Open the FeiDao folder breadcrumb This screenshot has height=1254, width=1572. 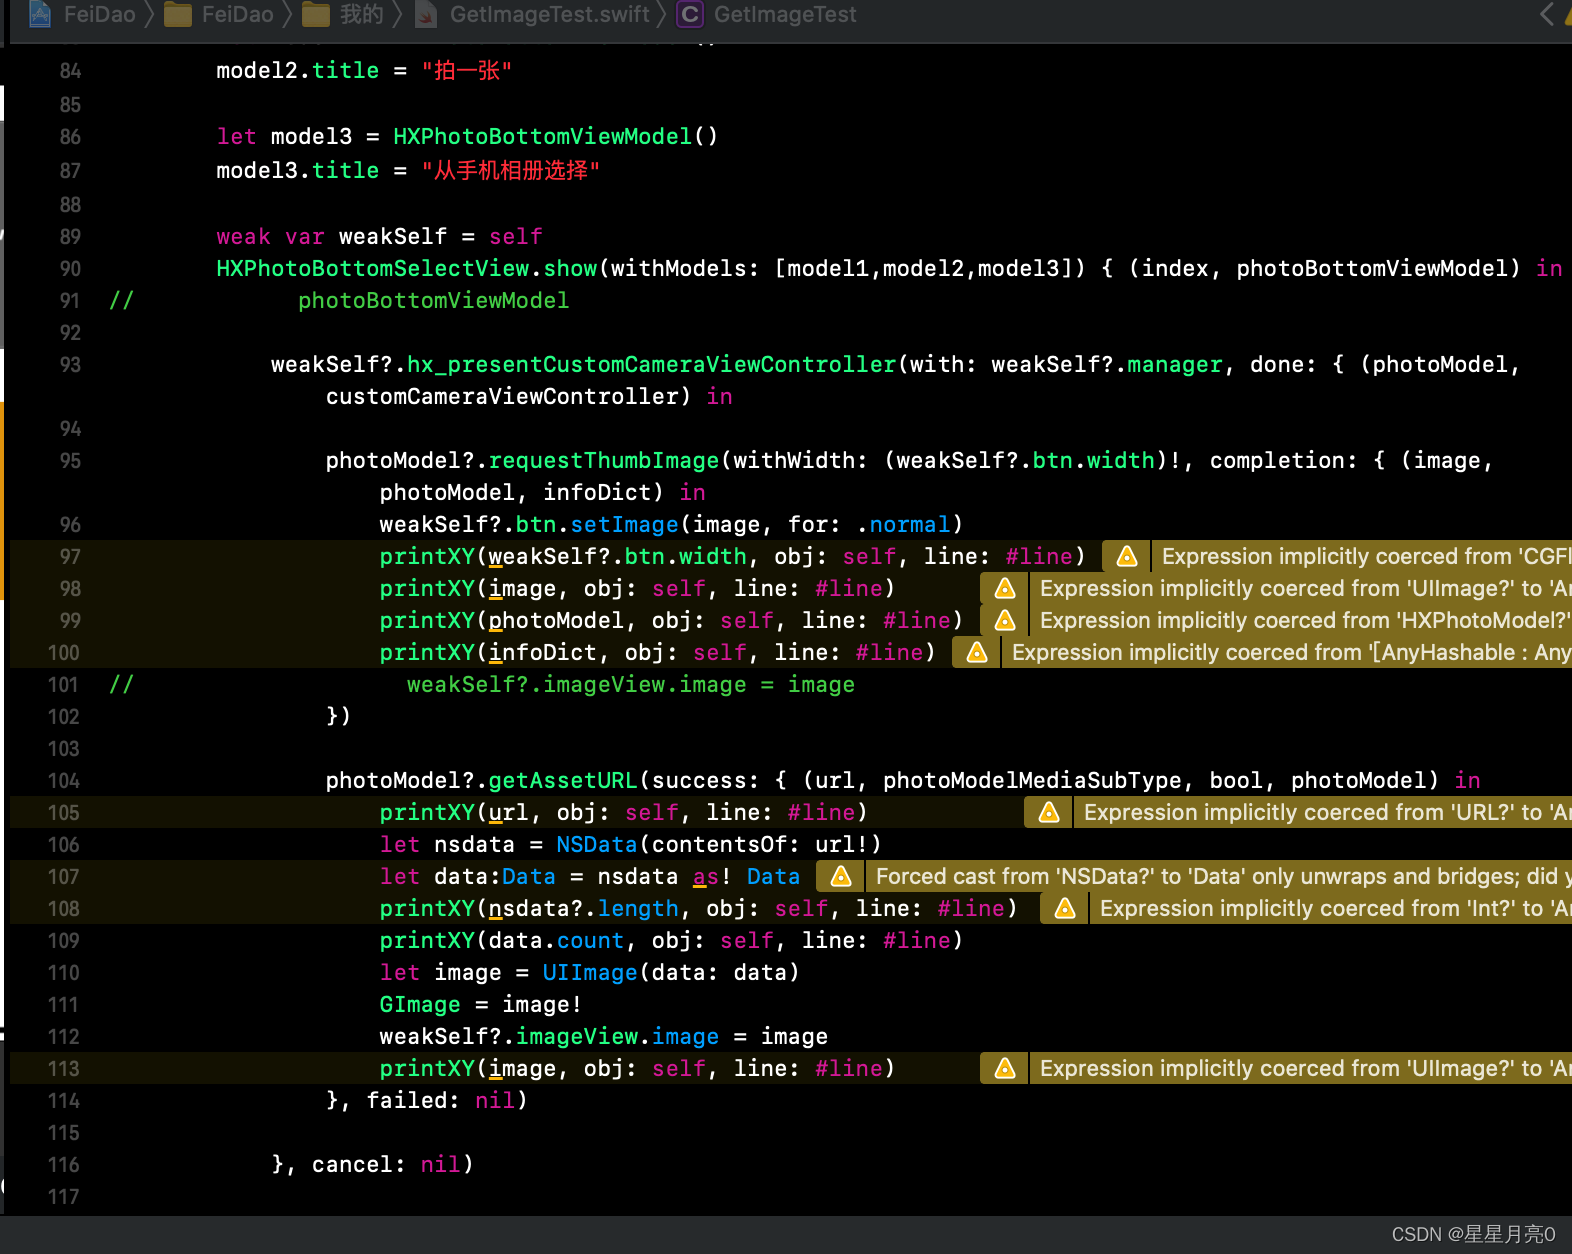pos(219,14)
